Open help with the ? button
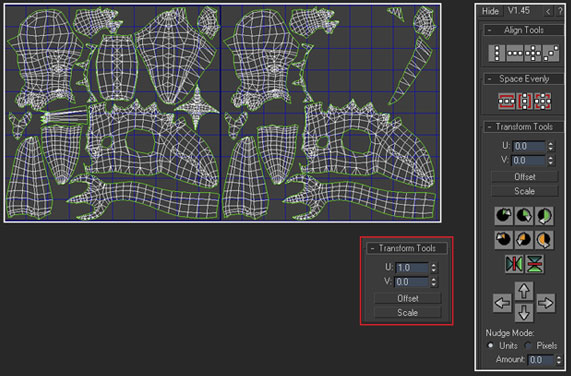571x376 pixels. (560, 12)
